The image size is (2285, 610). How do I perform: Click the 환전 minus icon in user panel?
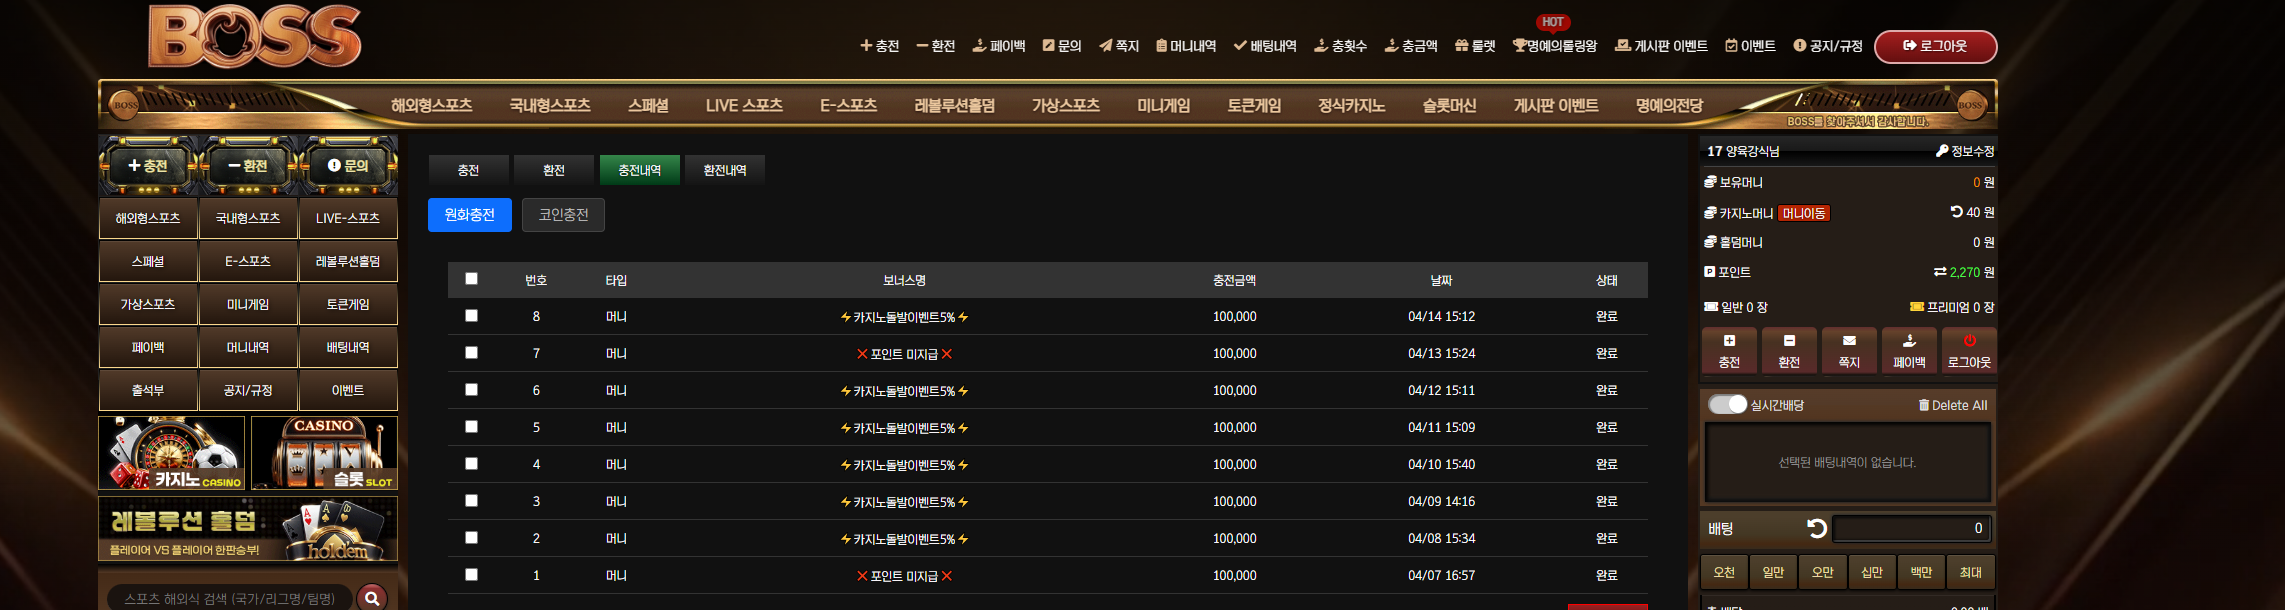(1789, 341)
